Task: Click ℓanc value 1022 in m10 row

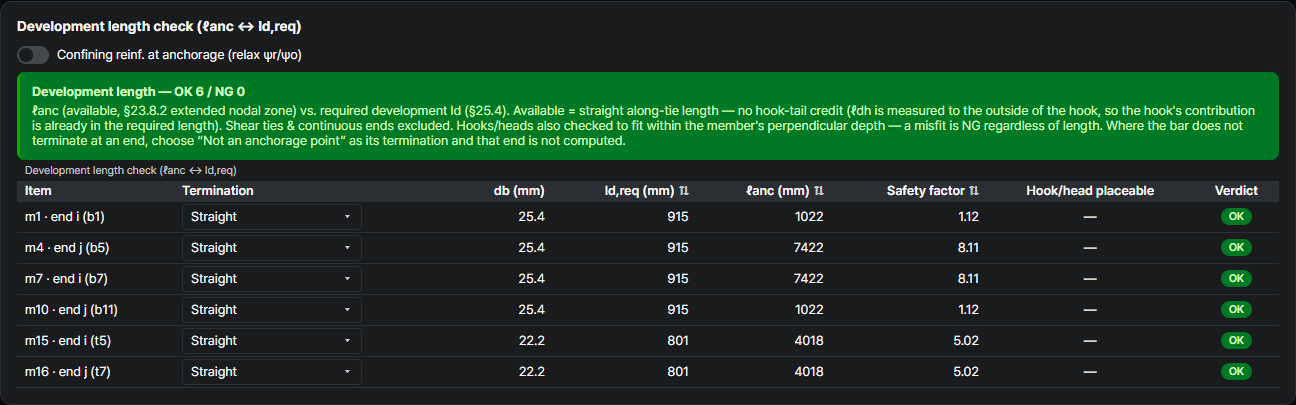Action: click(809, 310)
